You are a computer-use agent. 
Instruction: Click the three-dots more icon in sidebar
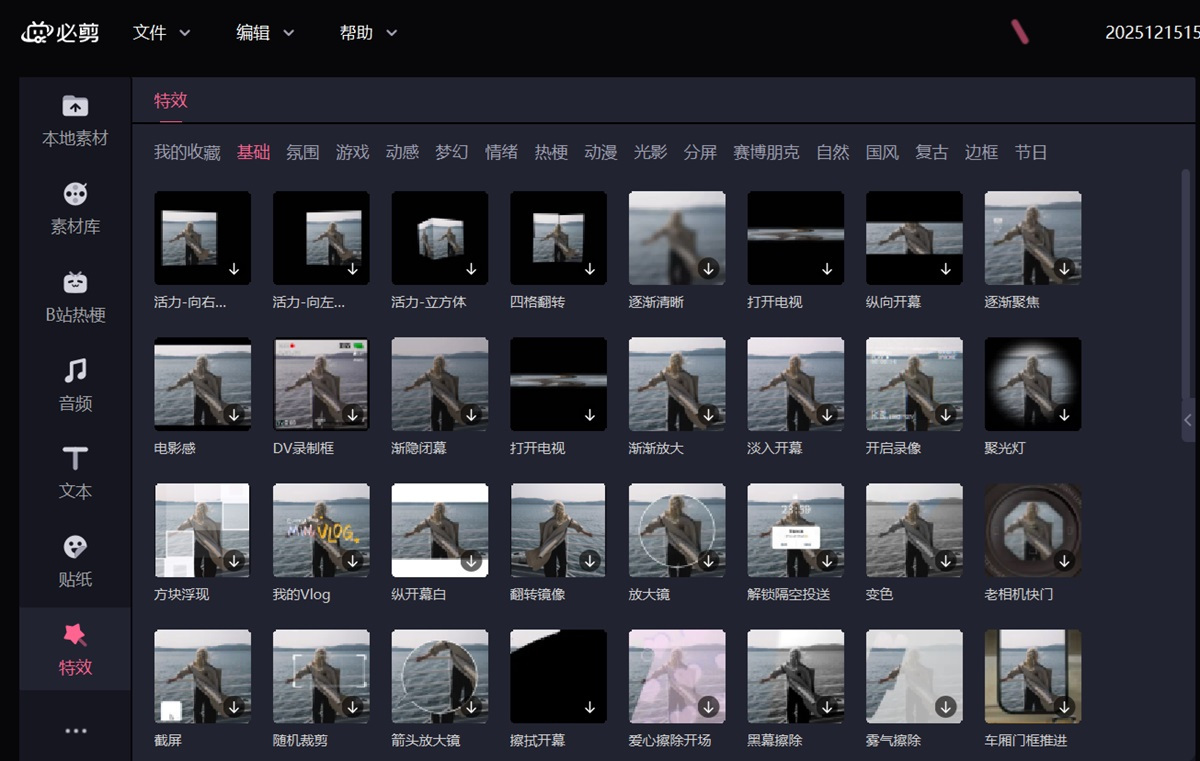tap(75, 731)
